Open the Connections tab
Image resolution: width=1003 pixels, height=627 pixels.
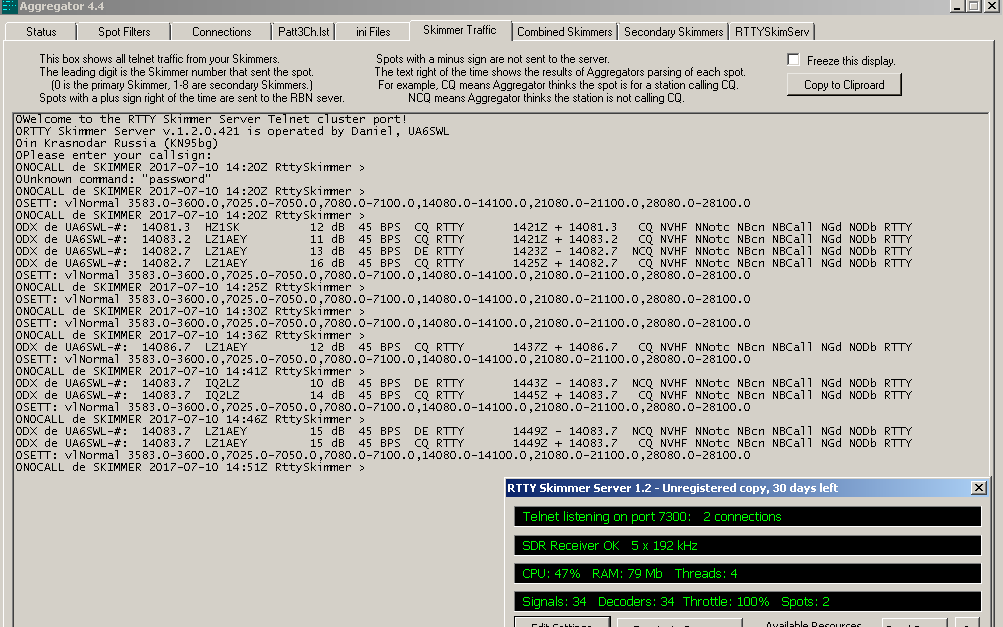click(221, 32)
